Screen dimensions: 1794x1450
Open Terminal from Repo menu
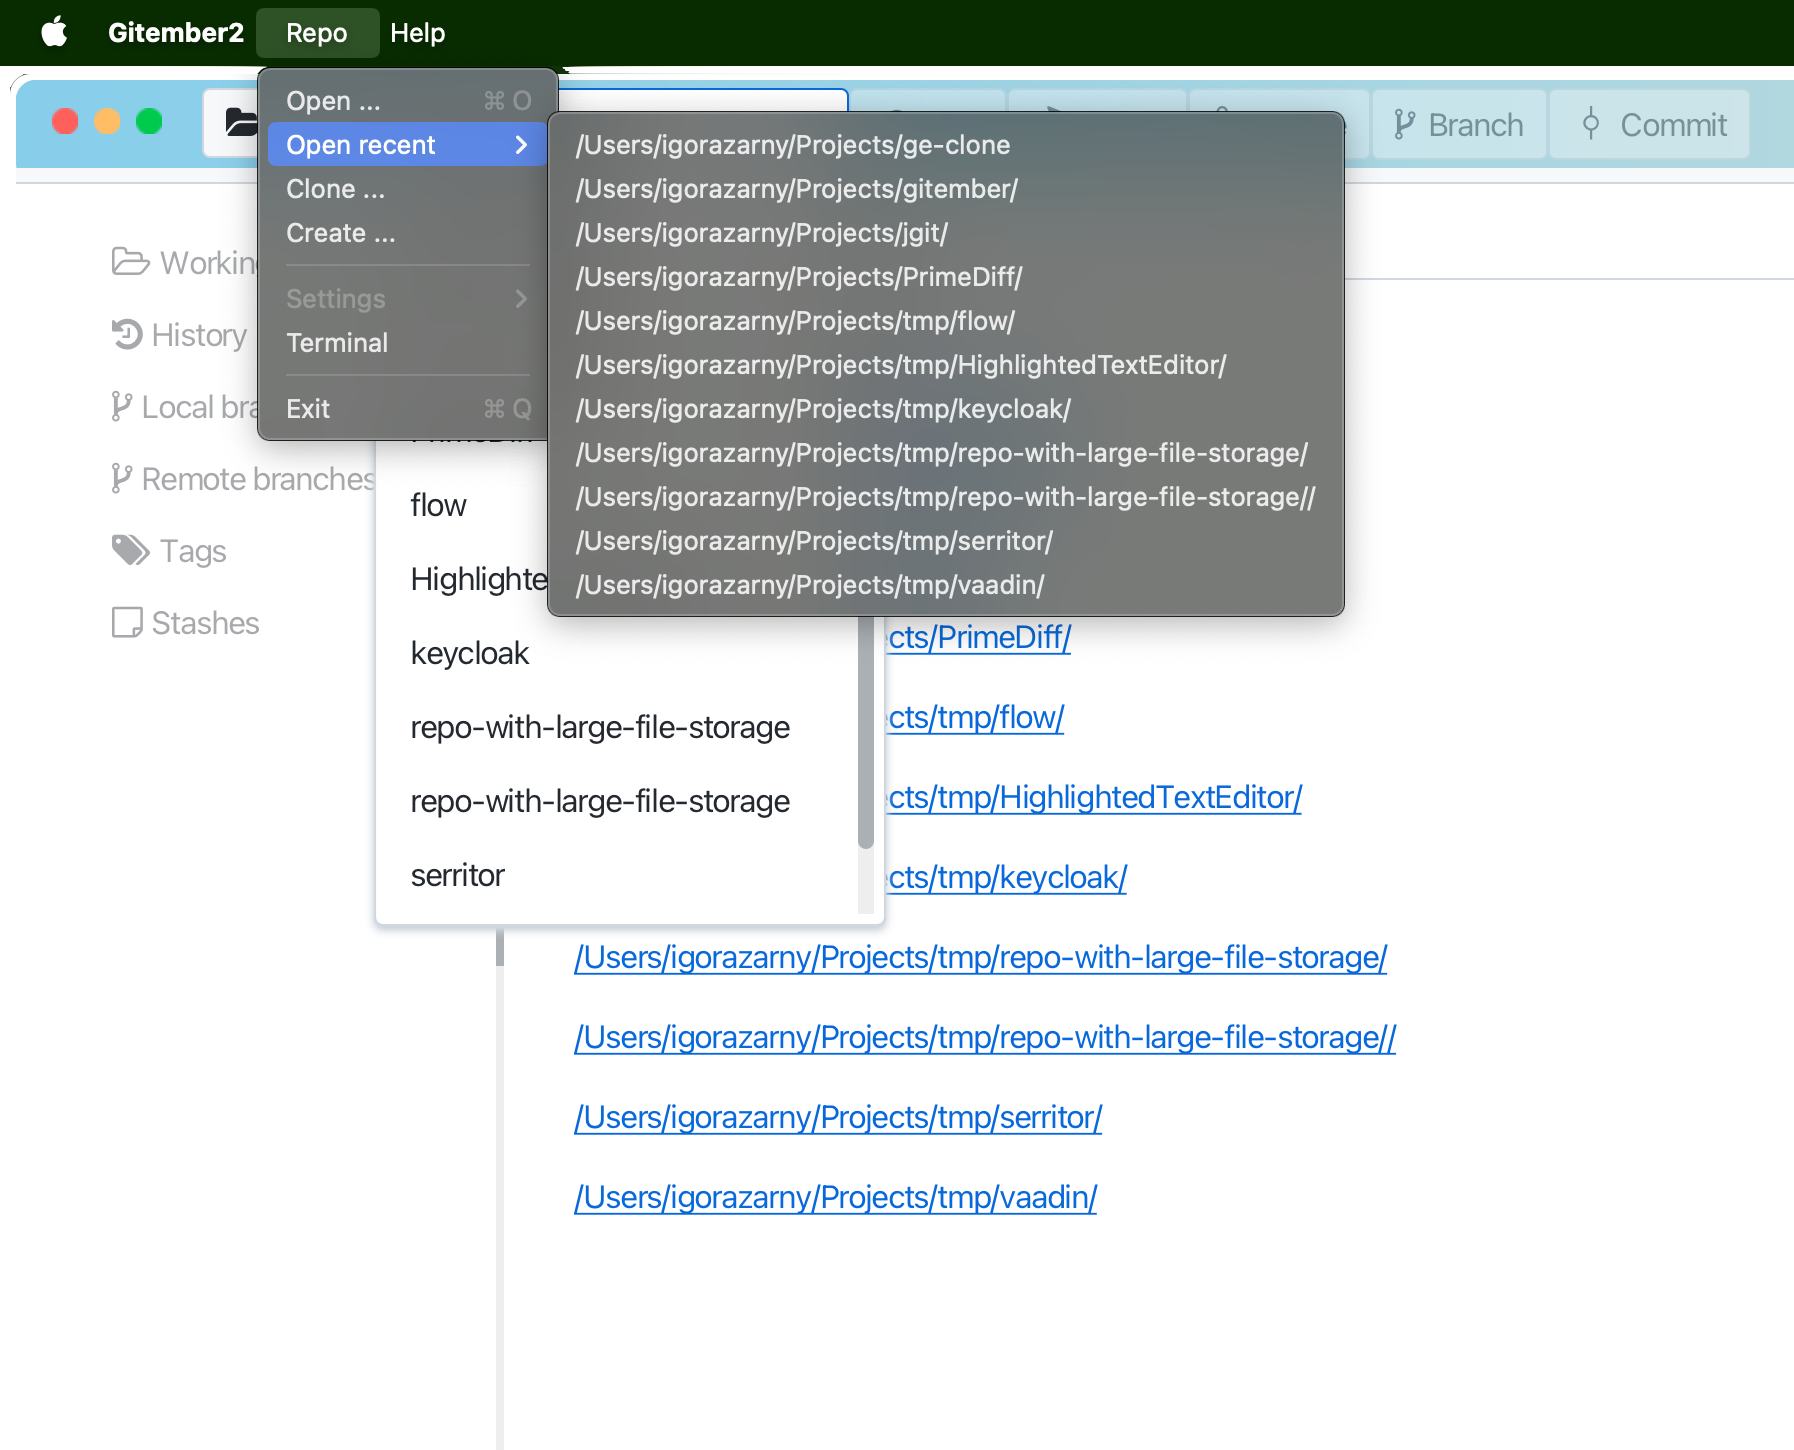point(408,343)
